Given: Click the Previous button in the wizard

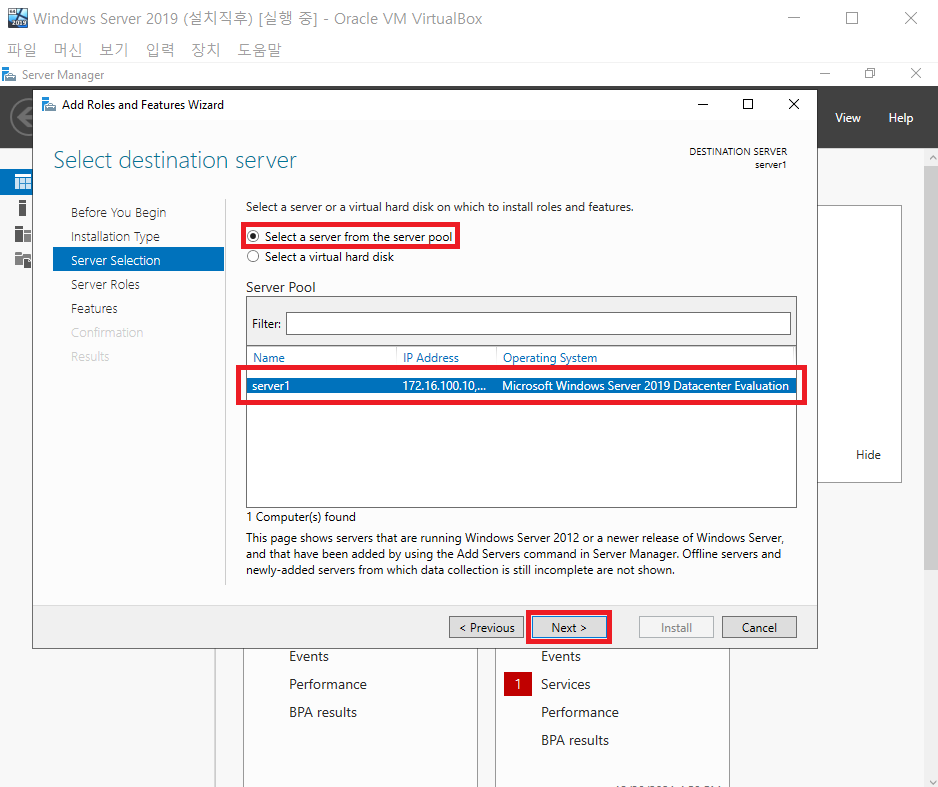Looking at the screenshot, I should click(486, 627).
